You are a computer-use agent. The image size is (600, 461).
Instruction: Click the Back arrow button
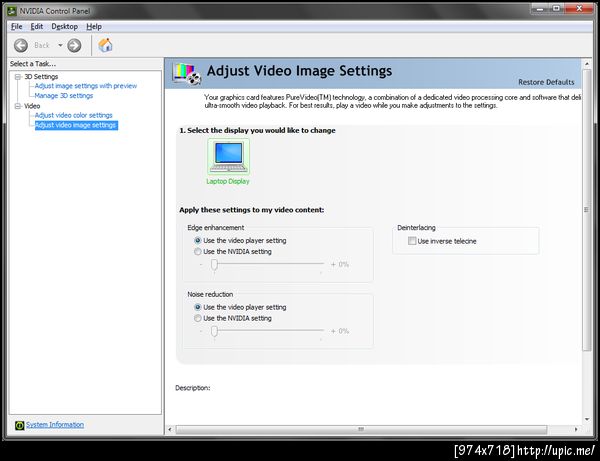point(21,46)
